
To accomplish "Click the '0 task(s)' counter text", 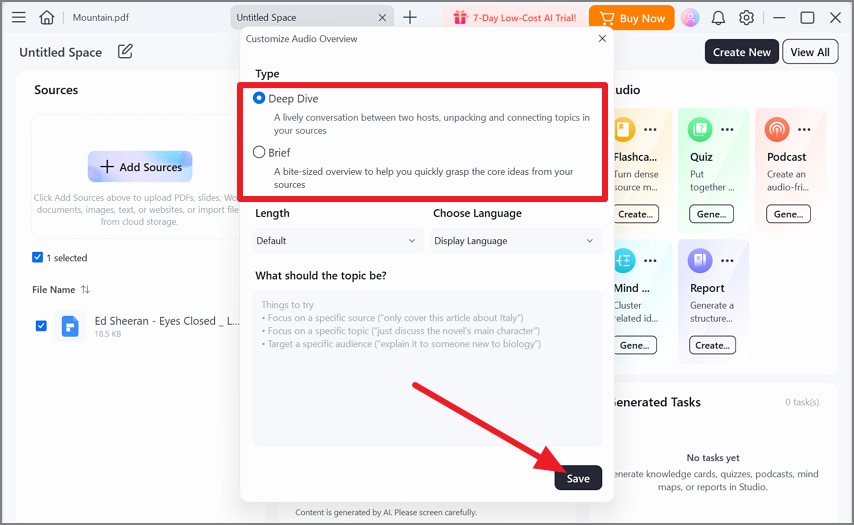I will pos(802,402).
